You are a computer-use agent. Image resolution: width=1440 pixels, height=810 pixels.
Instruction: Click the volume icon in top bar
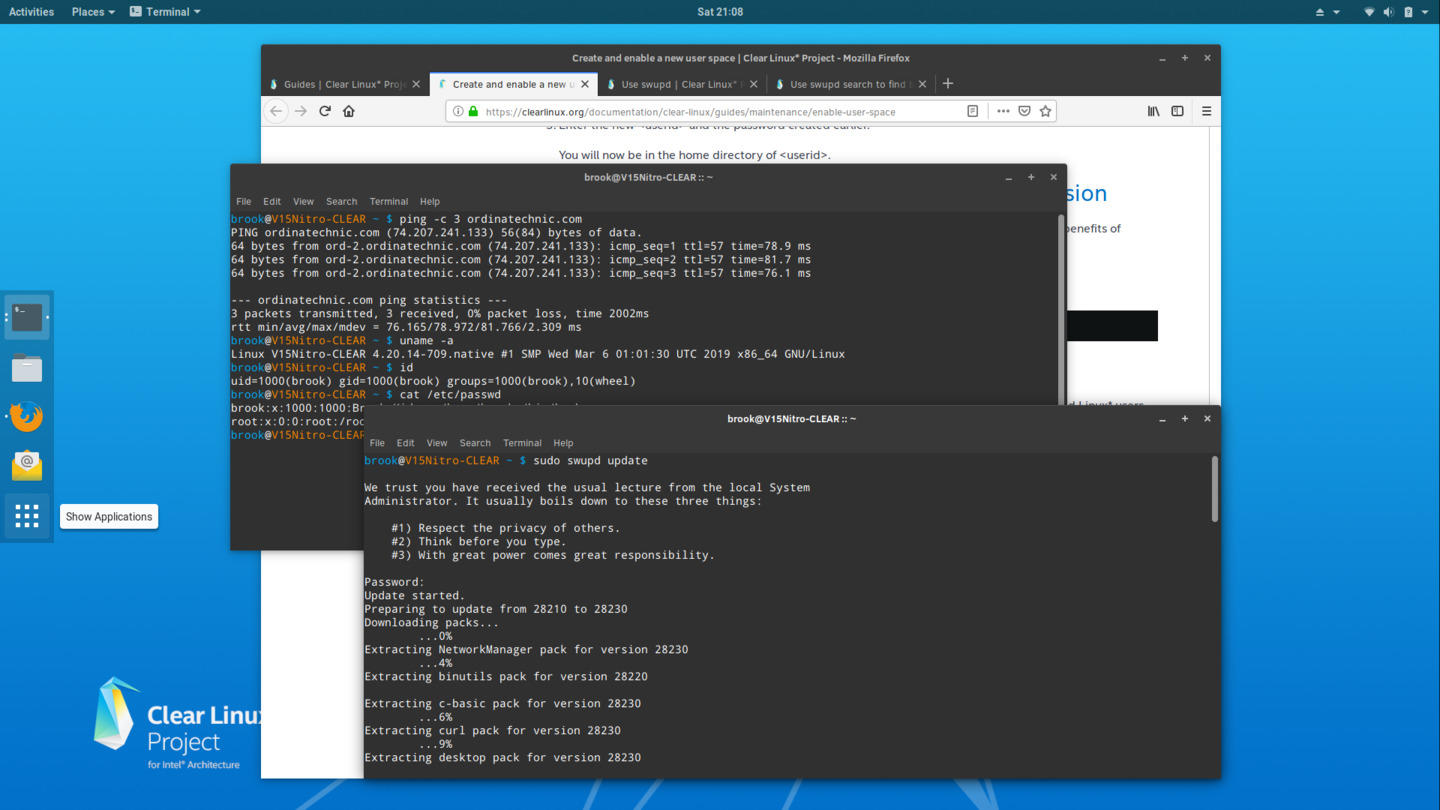(1388, 12)
